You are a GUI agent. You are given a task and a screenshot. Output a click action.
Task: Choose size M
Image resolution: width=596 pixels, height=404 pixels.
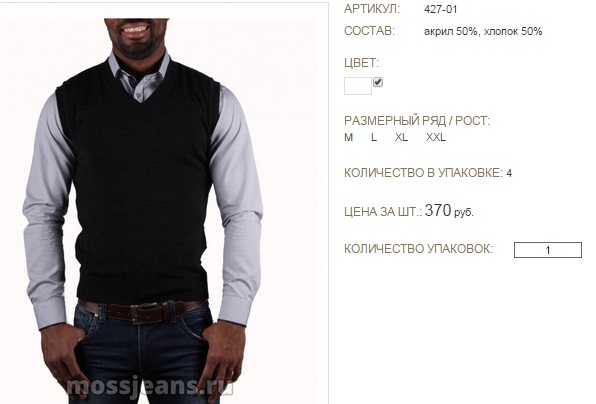(349, 137)
